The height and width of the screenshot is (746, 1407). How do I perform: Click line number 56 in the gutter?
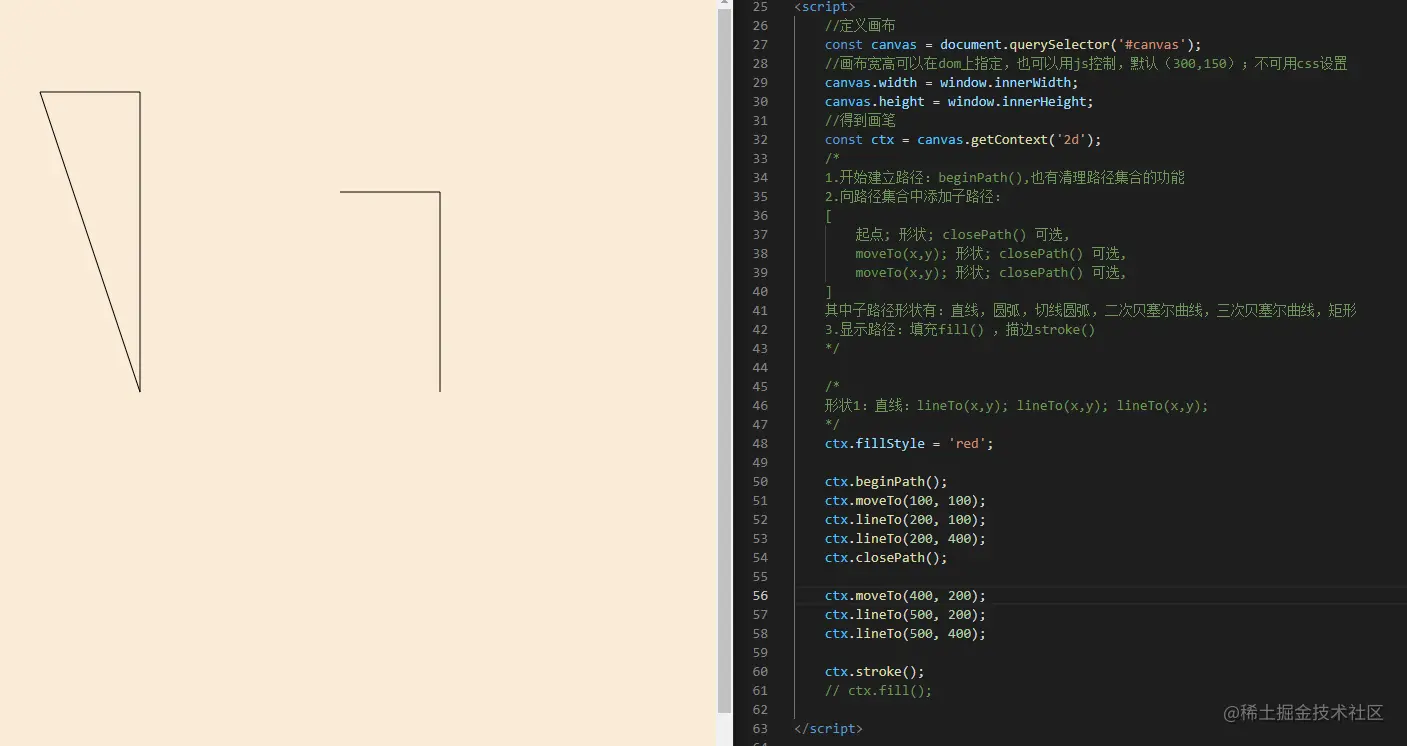point(760,596)
